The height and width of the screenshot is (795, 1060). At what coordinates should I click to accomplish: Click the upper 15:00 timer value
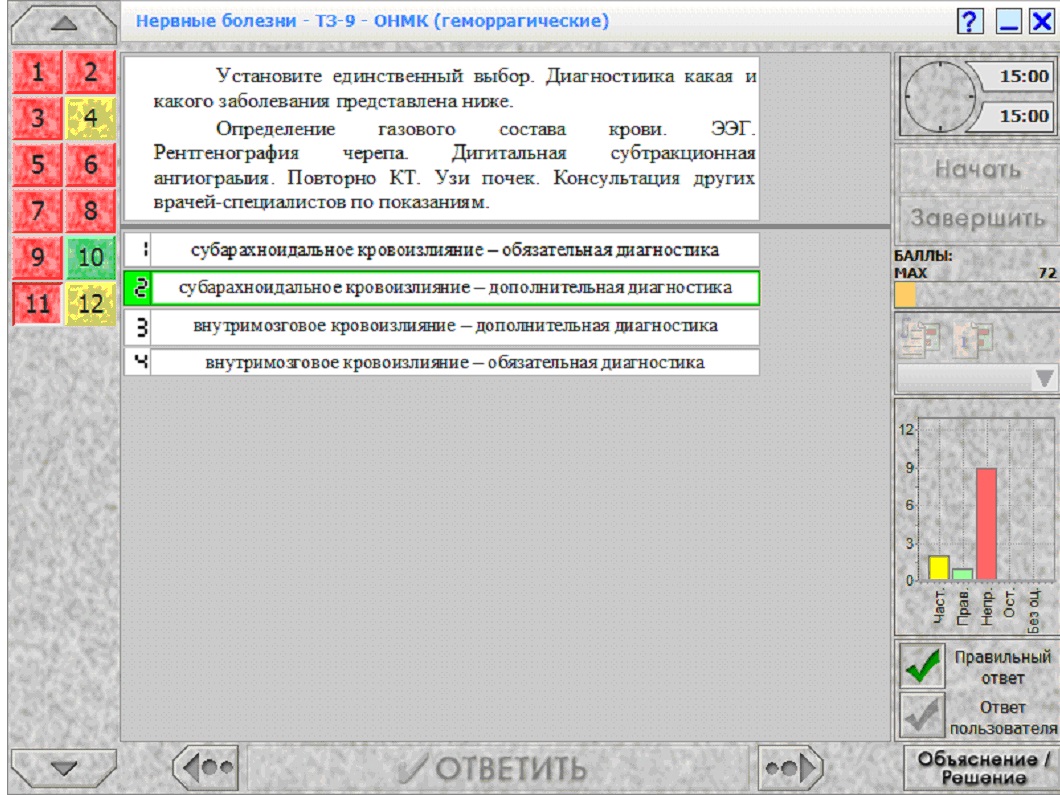point(1023,76)
